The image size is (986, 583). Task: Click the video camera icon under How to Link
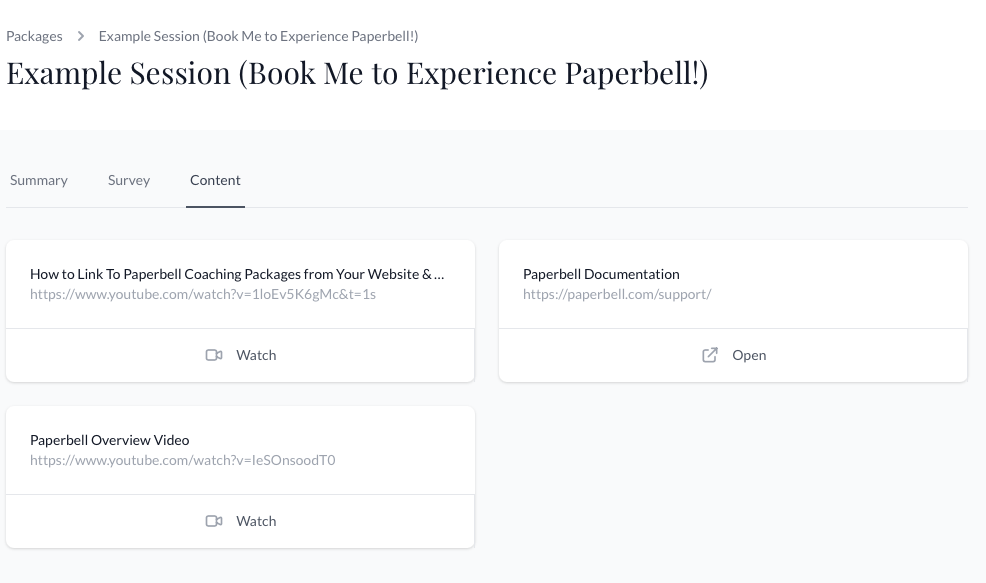[x=213, y=355]
